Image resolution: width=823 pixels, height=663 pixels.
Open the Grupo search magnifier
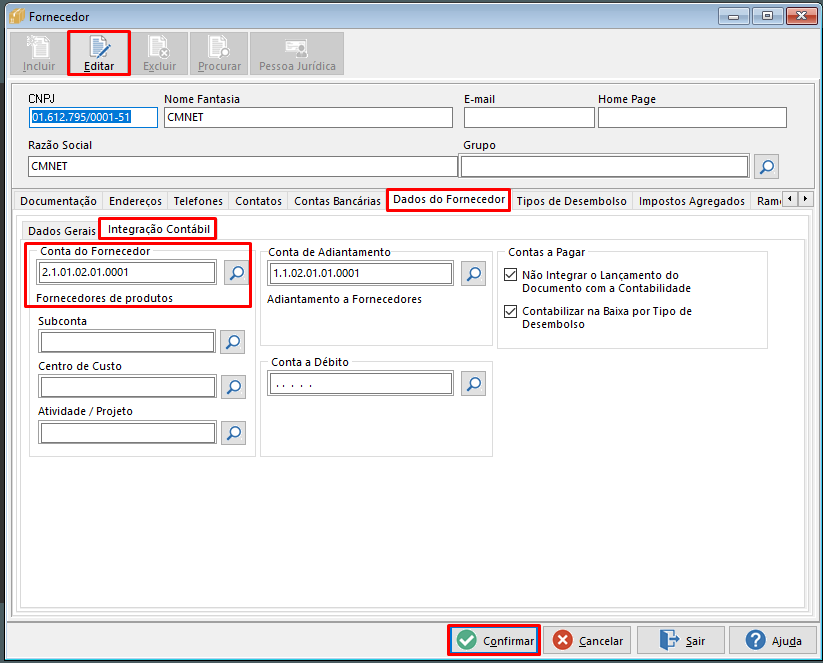[x=766, y=167]
